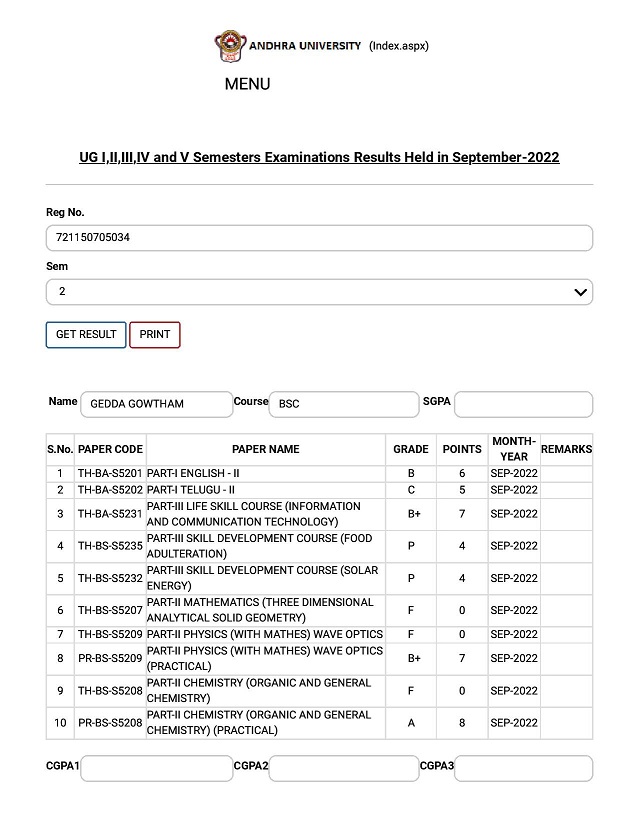638x825 pixels.
Task: Click the Food Adulteration paper name
Action: (259, 546)
